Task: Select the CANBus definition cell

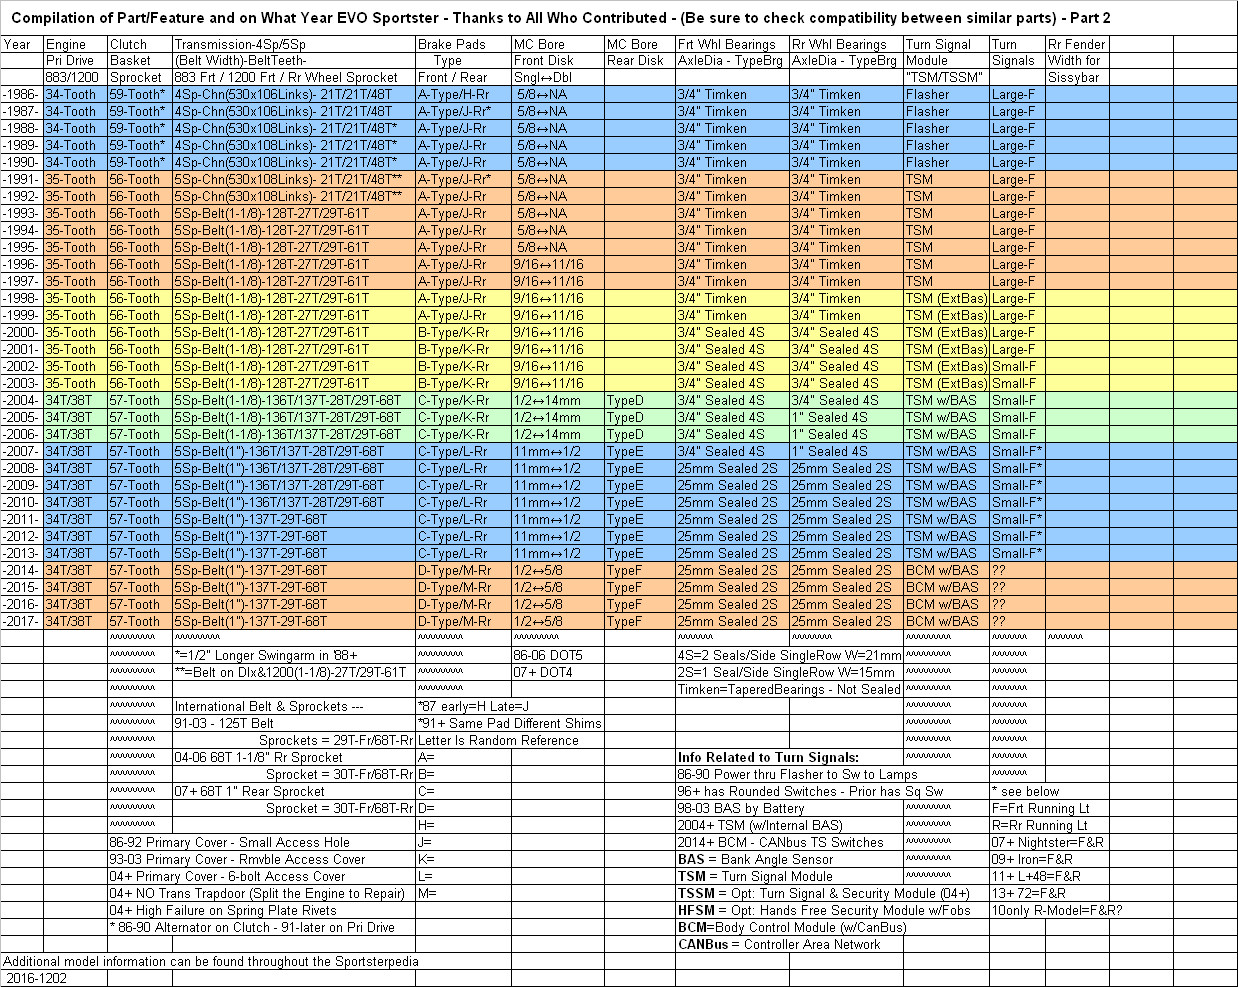Action: 779,944
